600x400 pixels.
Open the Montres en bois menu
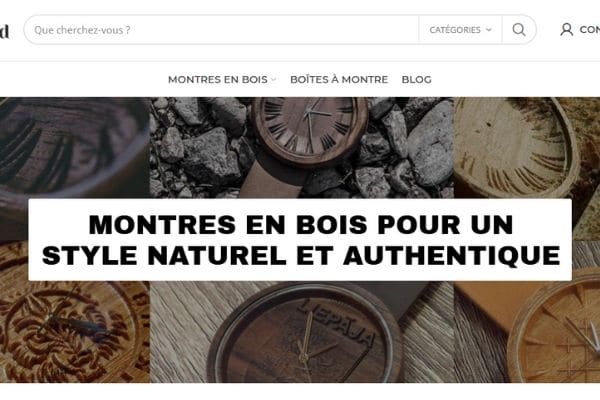218,80
